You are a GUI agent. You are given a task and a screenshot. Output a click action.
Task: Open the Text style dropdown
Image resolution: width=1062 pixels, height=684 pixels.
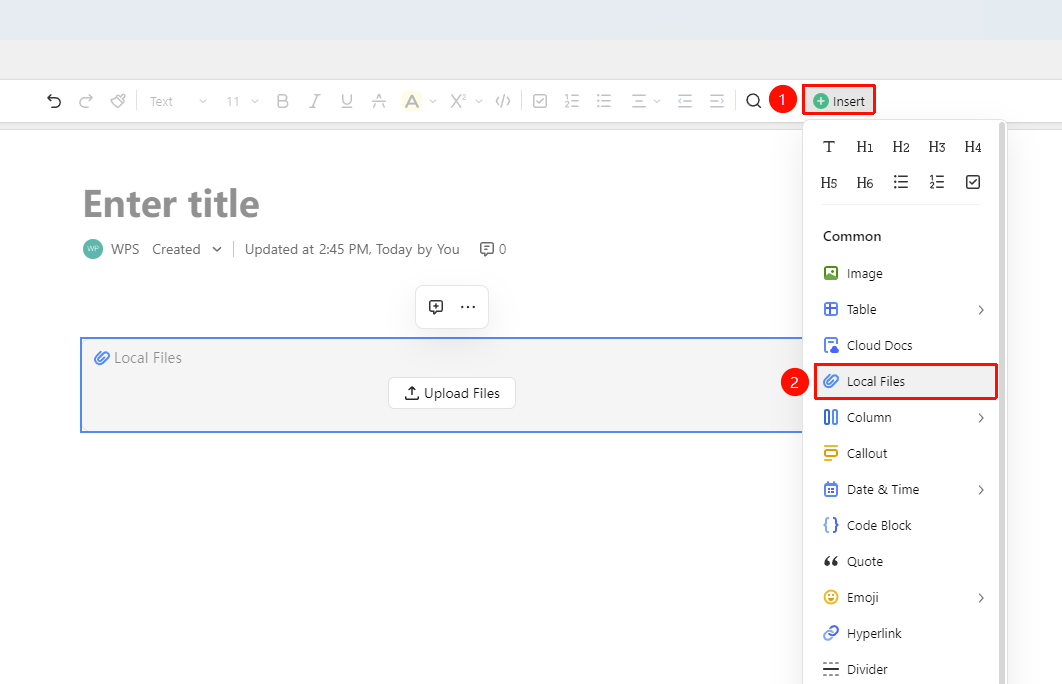coord(177,102)
